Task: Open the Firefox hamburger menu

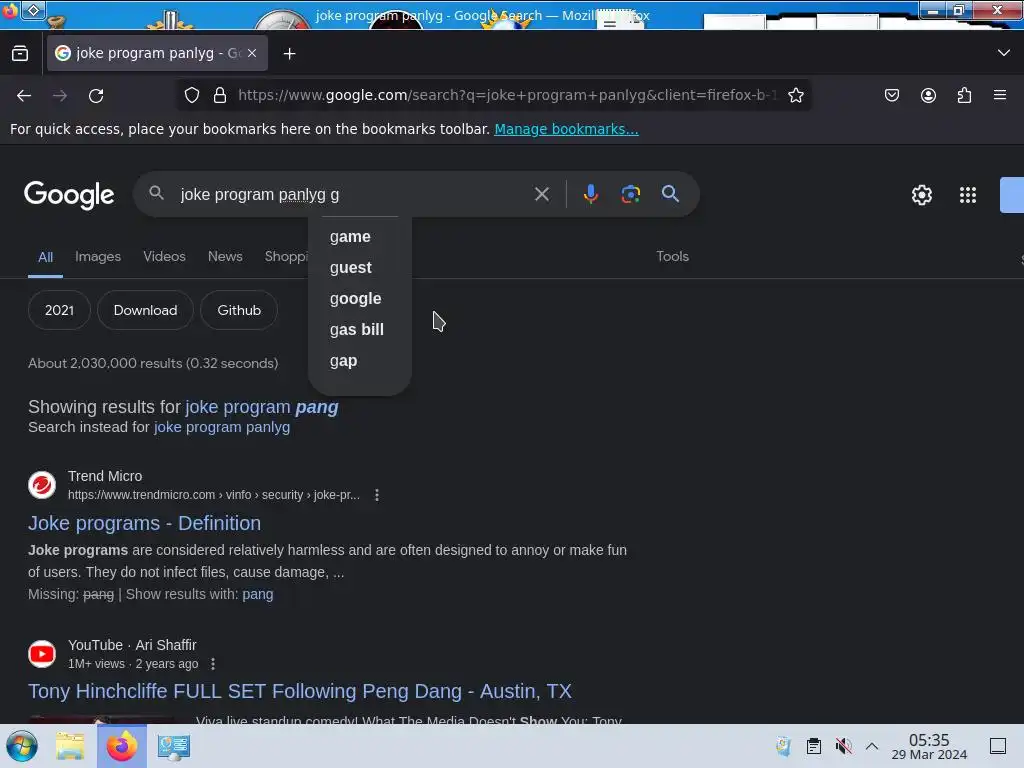Action: 1000,95
